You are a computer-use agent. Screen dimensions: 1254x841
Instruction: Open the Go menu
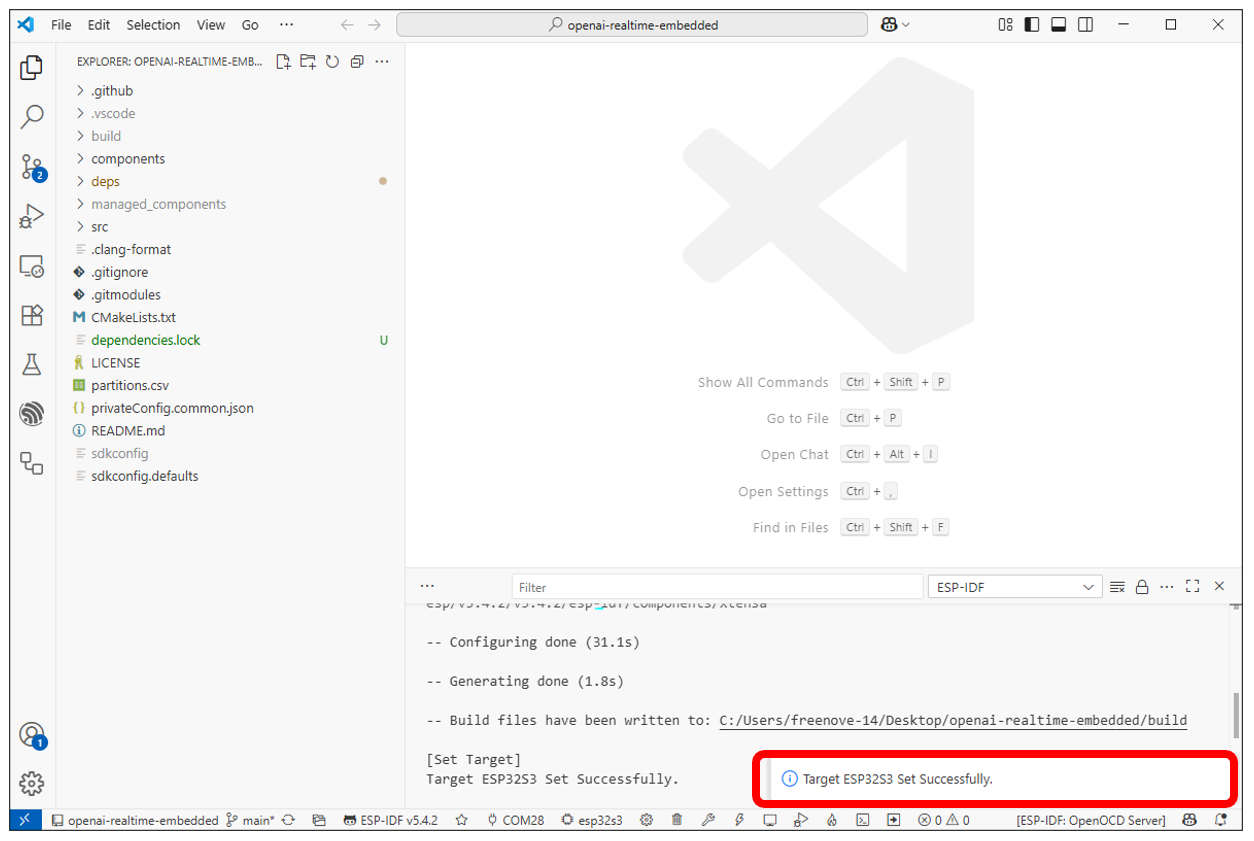[x=250, y=25]
